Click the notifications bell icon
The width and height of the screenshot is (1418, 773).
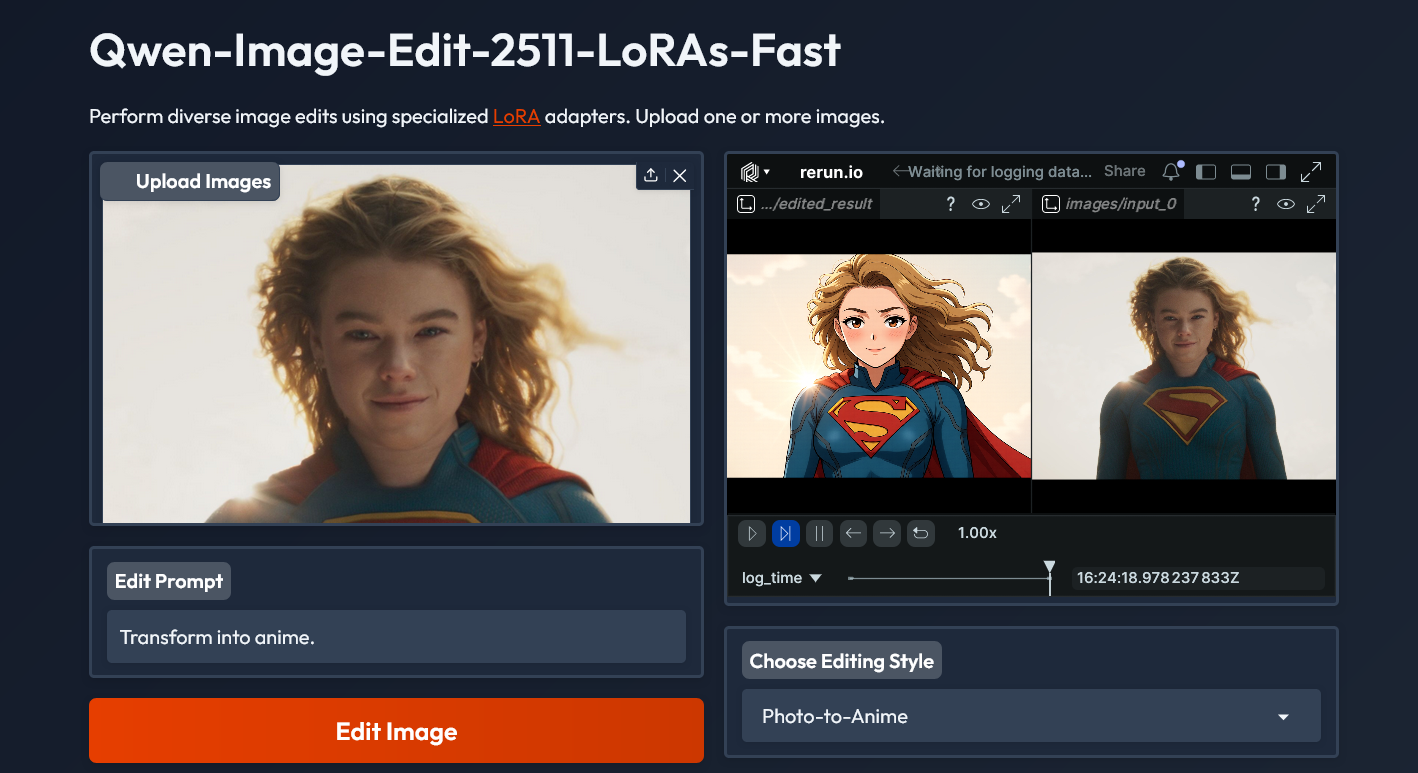[1170, 172]
